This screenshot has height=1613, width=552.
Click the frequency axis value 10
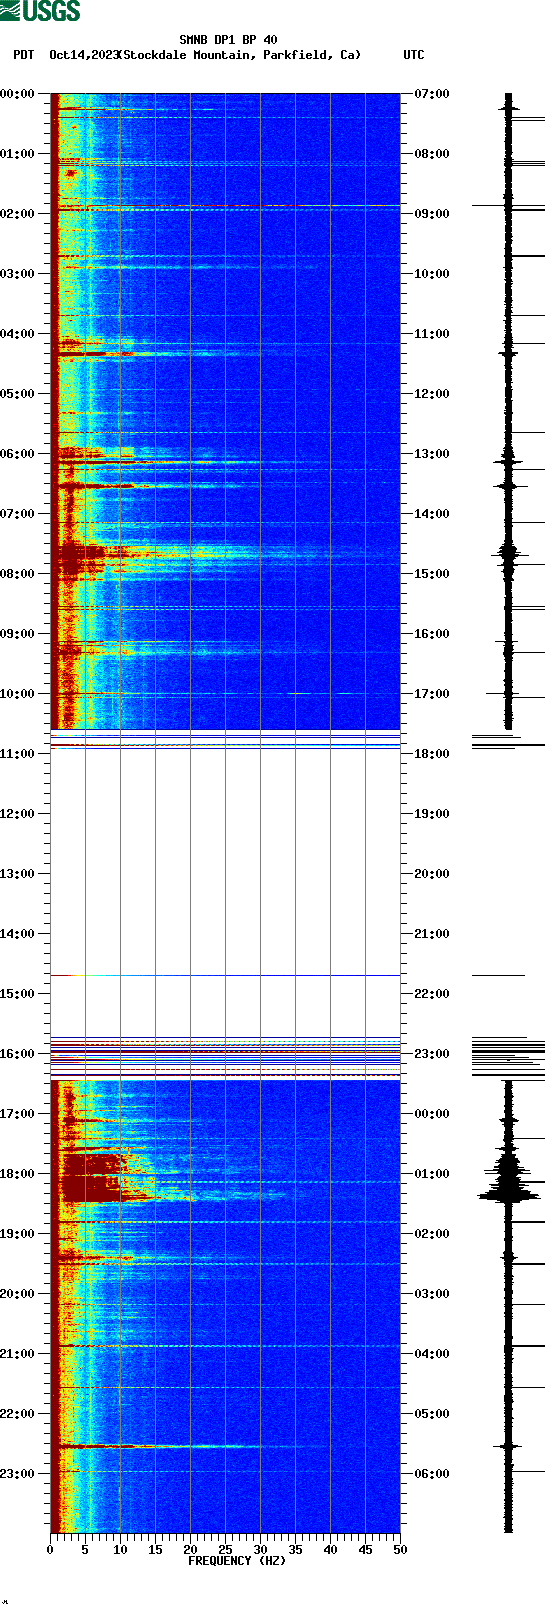(120, 1550)
